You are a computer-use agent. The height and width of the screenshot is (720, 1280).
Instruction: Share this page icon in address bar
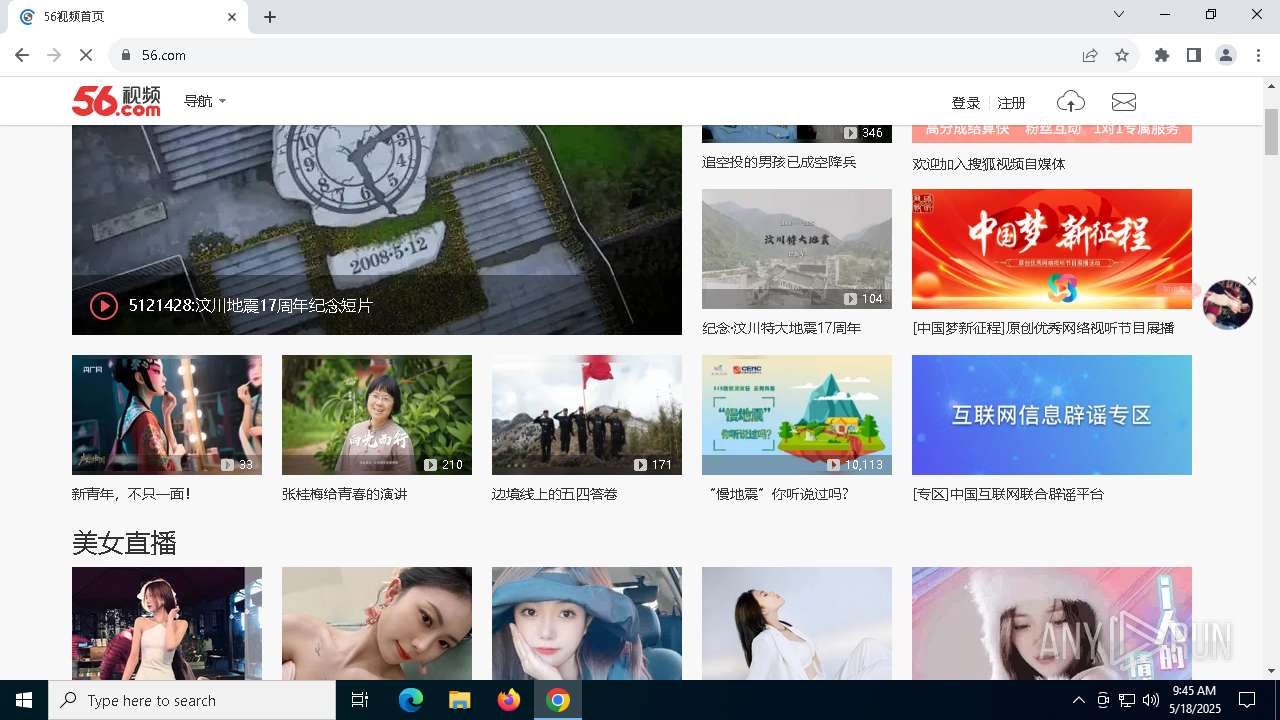[x=1090, y=55]
